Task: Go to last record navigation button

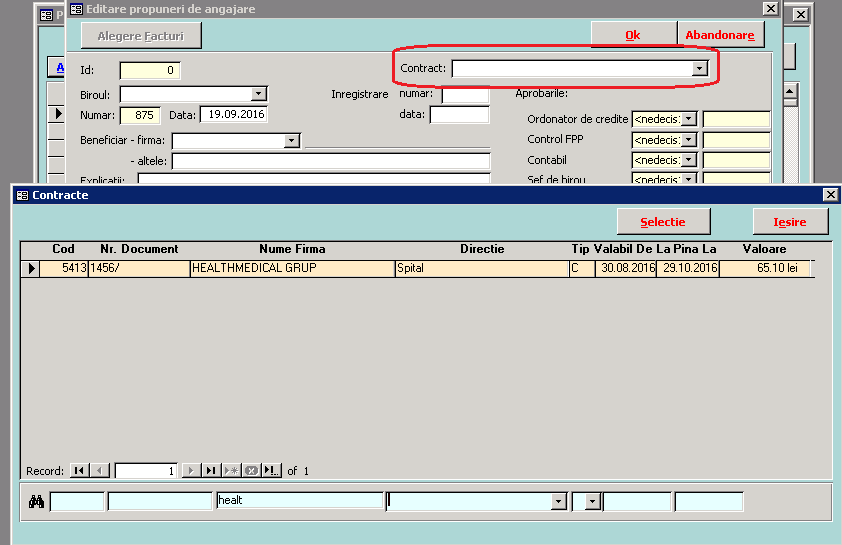Action: pyautogui.click(x=211, y=470)
